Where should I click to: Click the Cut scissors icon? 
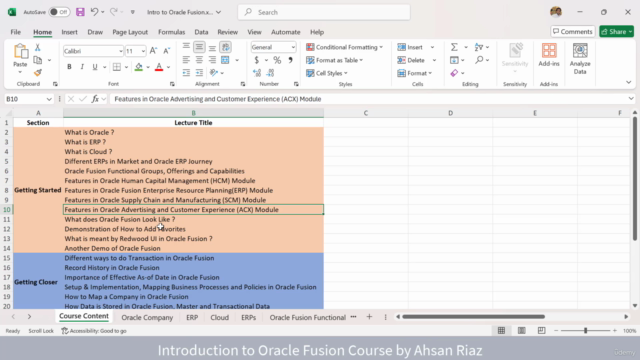(x=38, y=48)
